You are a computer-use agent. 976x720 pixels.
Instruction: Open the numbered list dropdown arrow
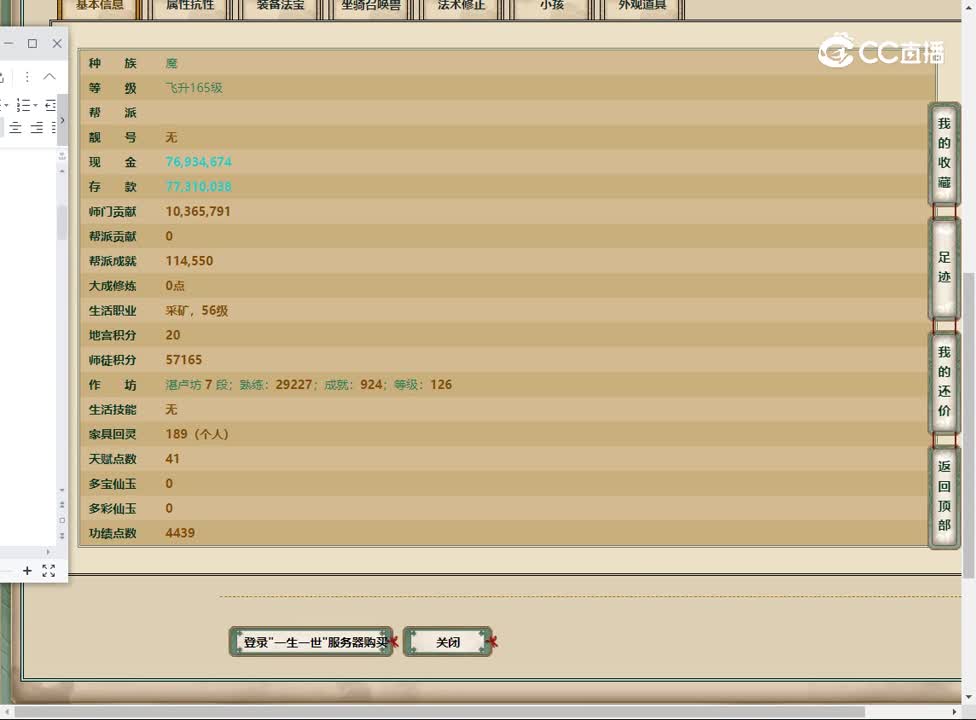pyautogui.click(x=35, y=105)
